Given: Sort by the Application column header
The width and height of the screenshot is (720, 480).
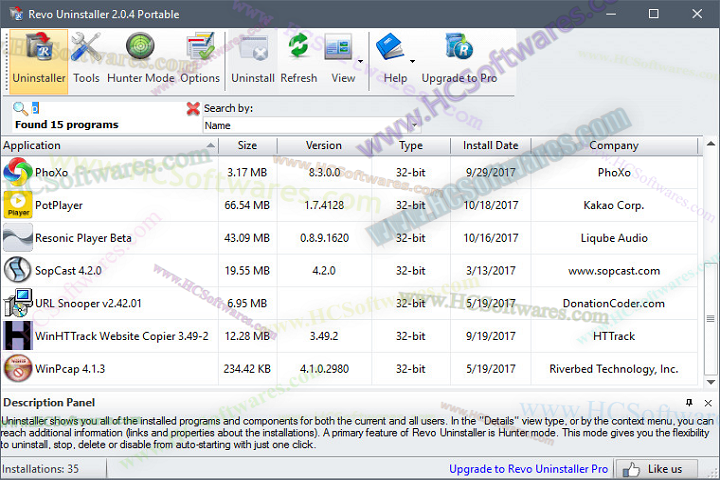Looking at the screenshot, I should 109,146.
